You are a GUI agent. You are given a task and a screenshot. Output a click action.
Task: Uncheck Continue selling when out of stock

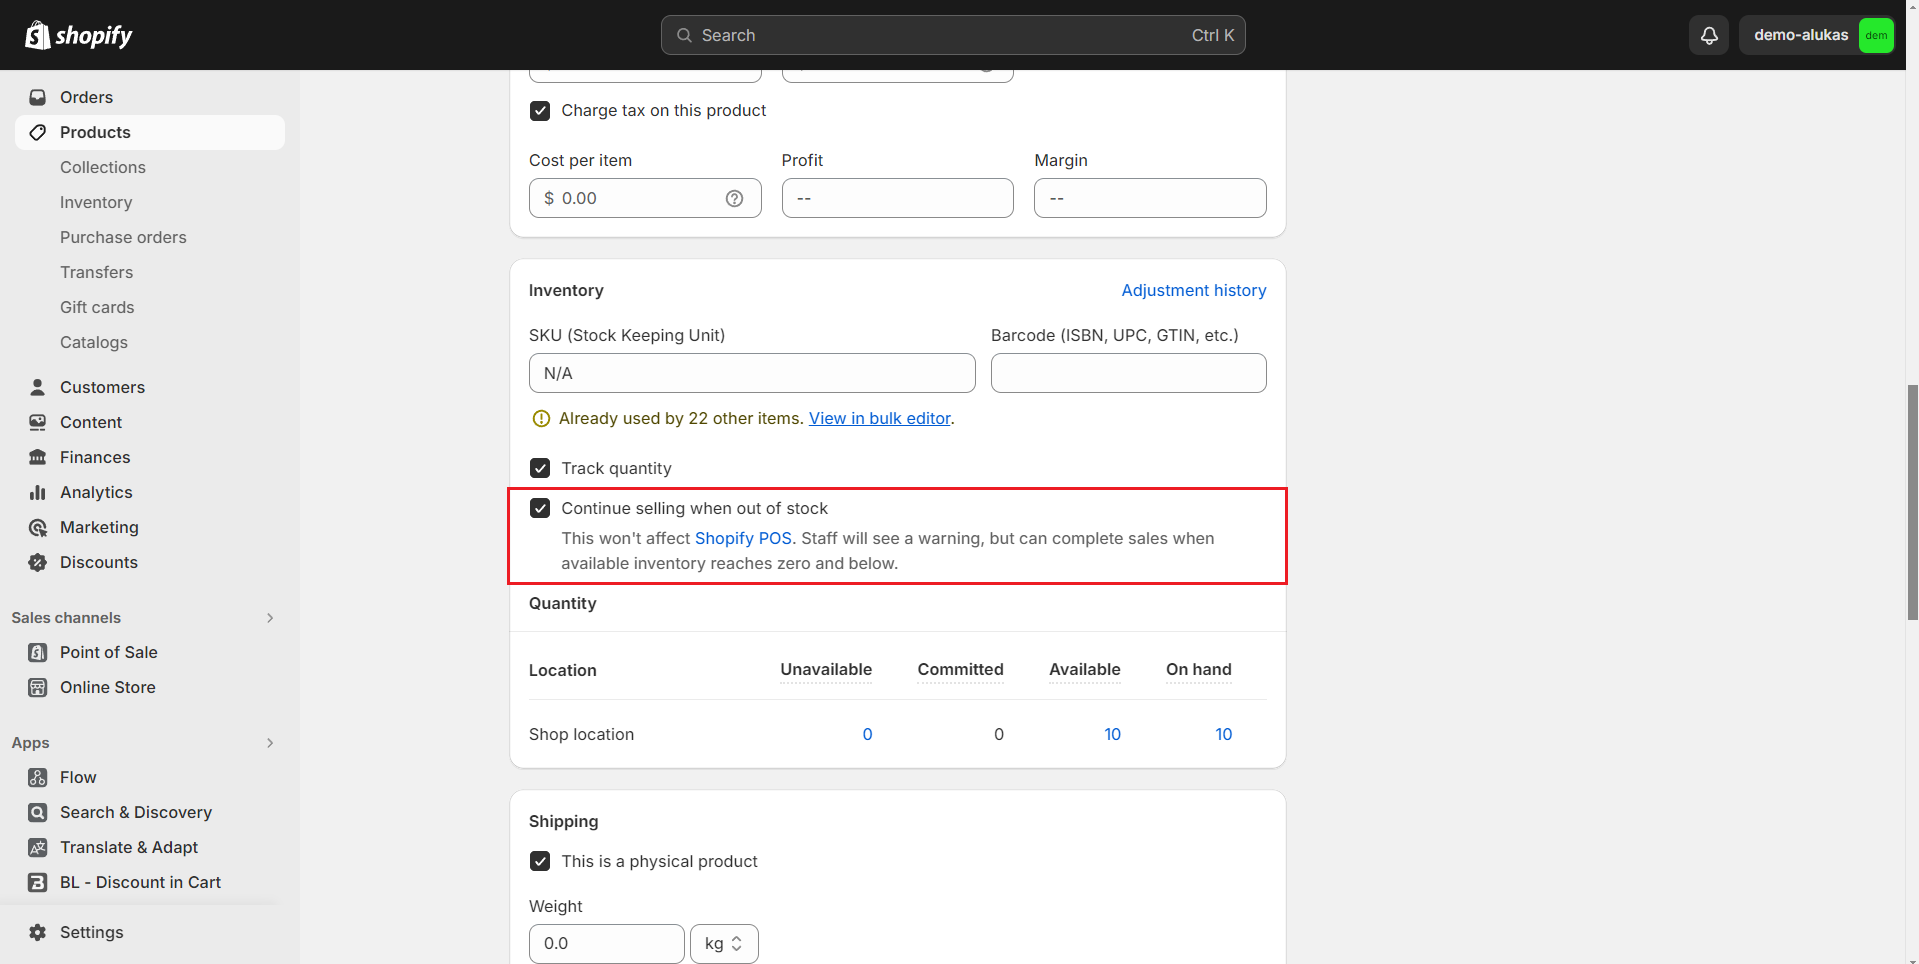(540, 508)
